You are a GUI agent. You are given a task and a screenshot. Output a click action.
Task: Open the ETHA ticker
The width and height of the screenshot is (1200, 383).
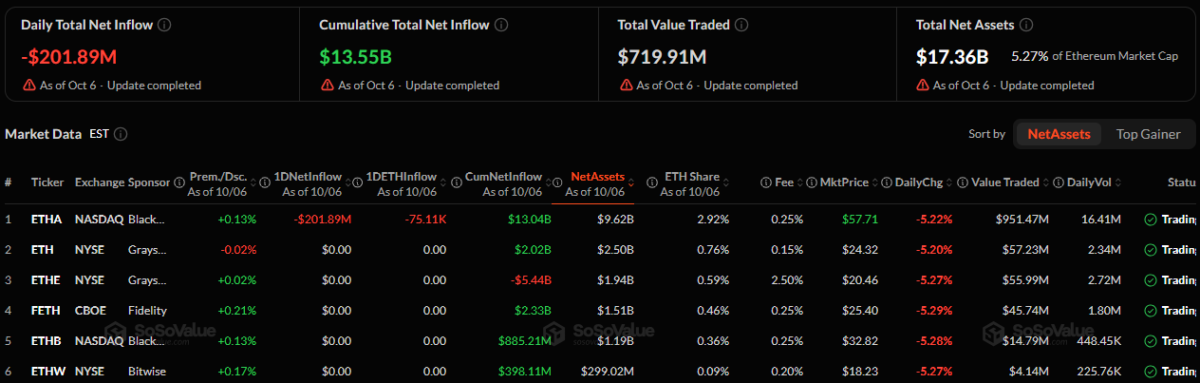[46, 219]
